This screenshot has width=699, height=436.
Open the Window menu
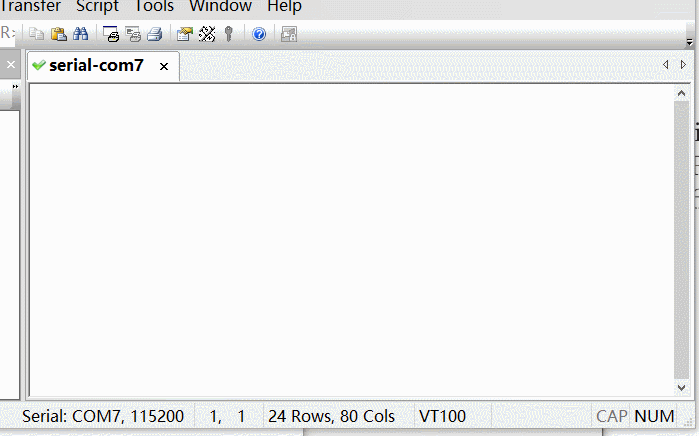pyautogui.click(x=220, y=6)
